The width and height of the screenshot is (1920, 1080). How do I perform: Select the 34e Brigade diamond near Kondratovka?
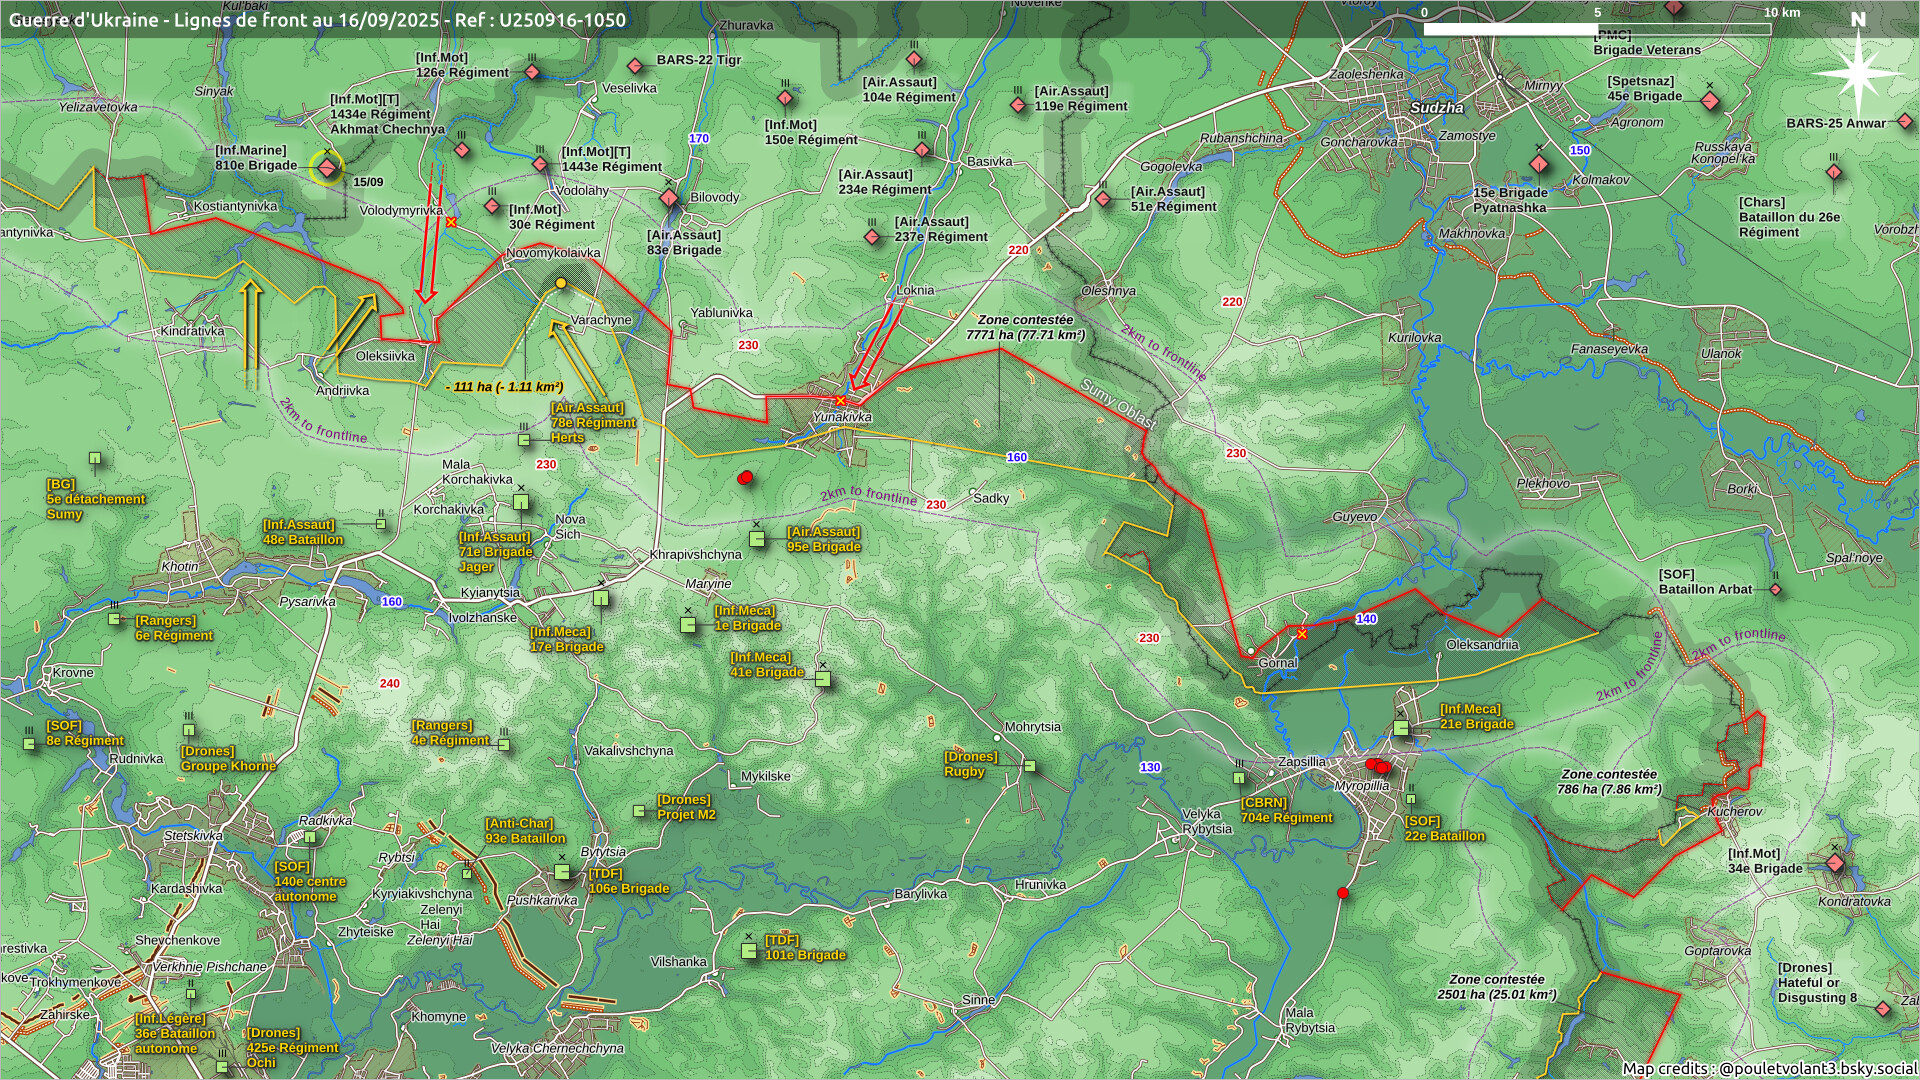point(1835,863)
